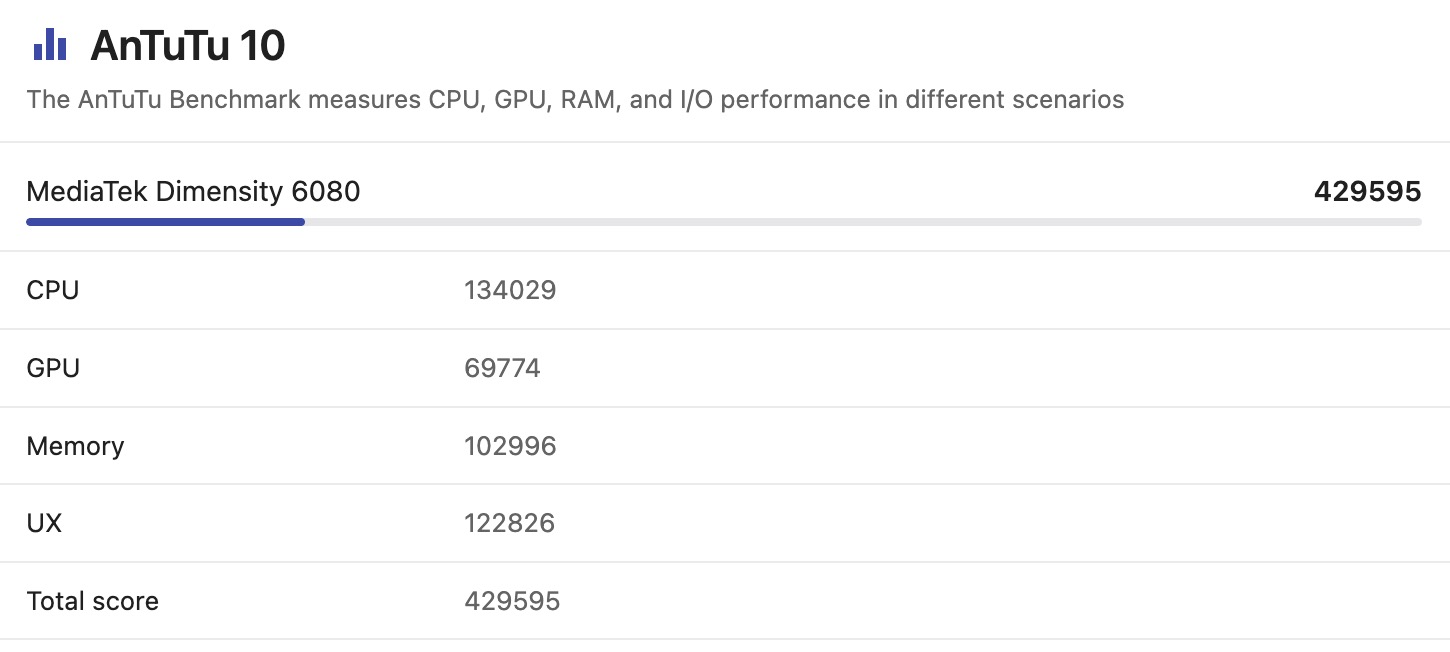Click the bold 429595 score above the bar
Viewport: 1450px width, 652px height.
[1367, 191]
